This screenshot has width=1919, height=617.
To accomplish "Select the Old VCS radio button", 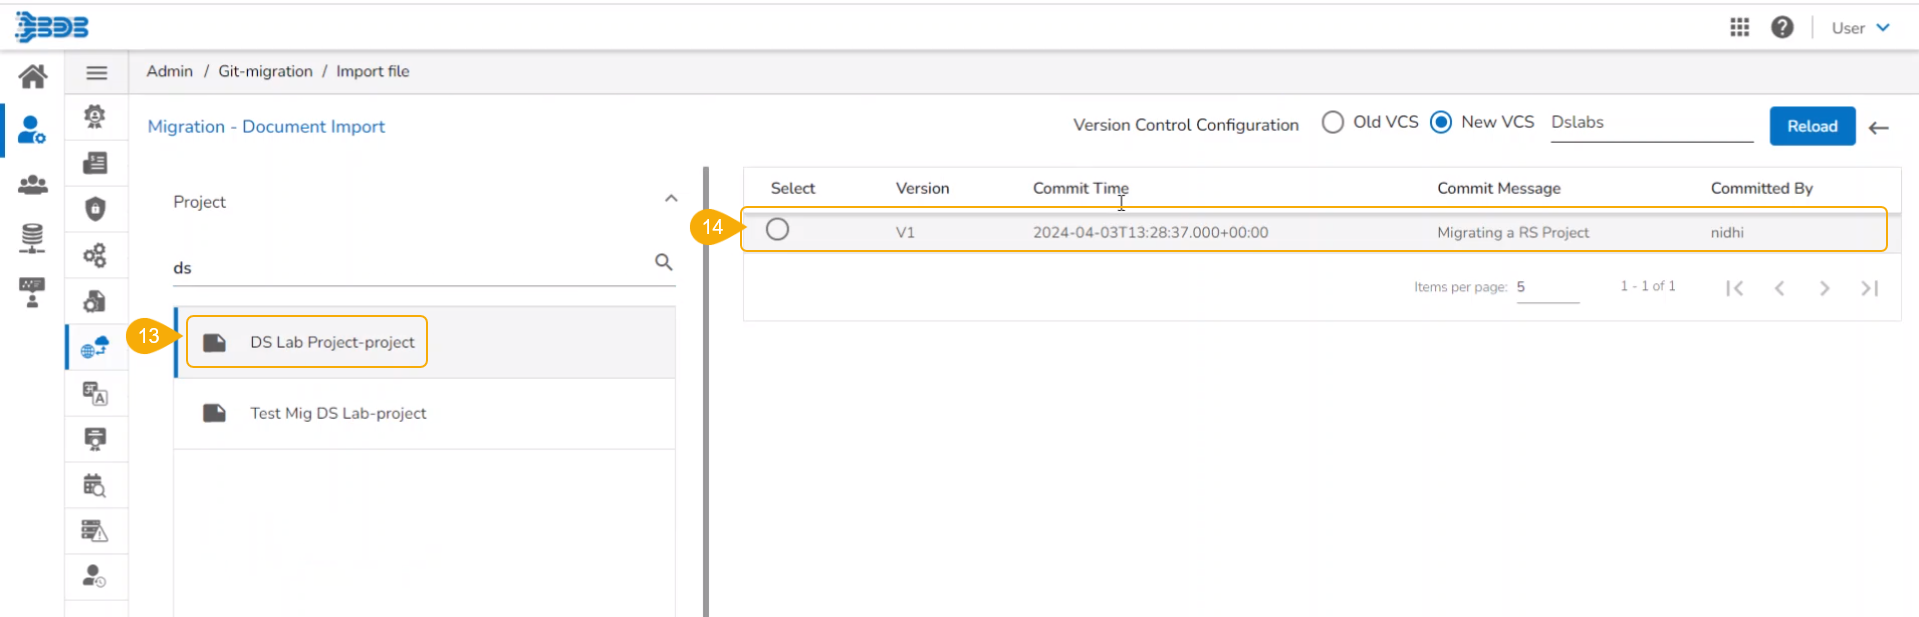I will tap(1333, 122).
